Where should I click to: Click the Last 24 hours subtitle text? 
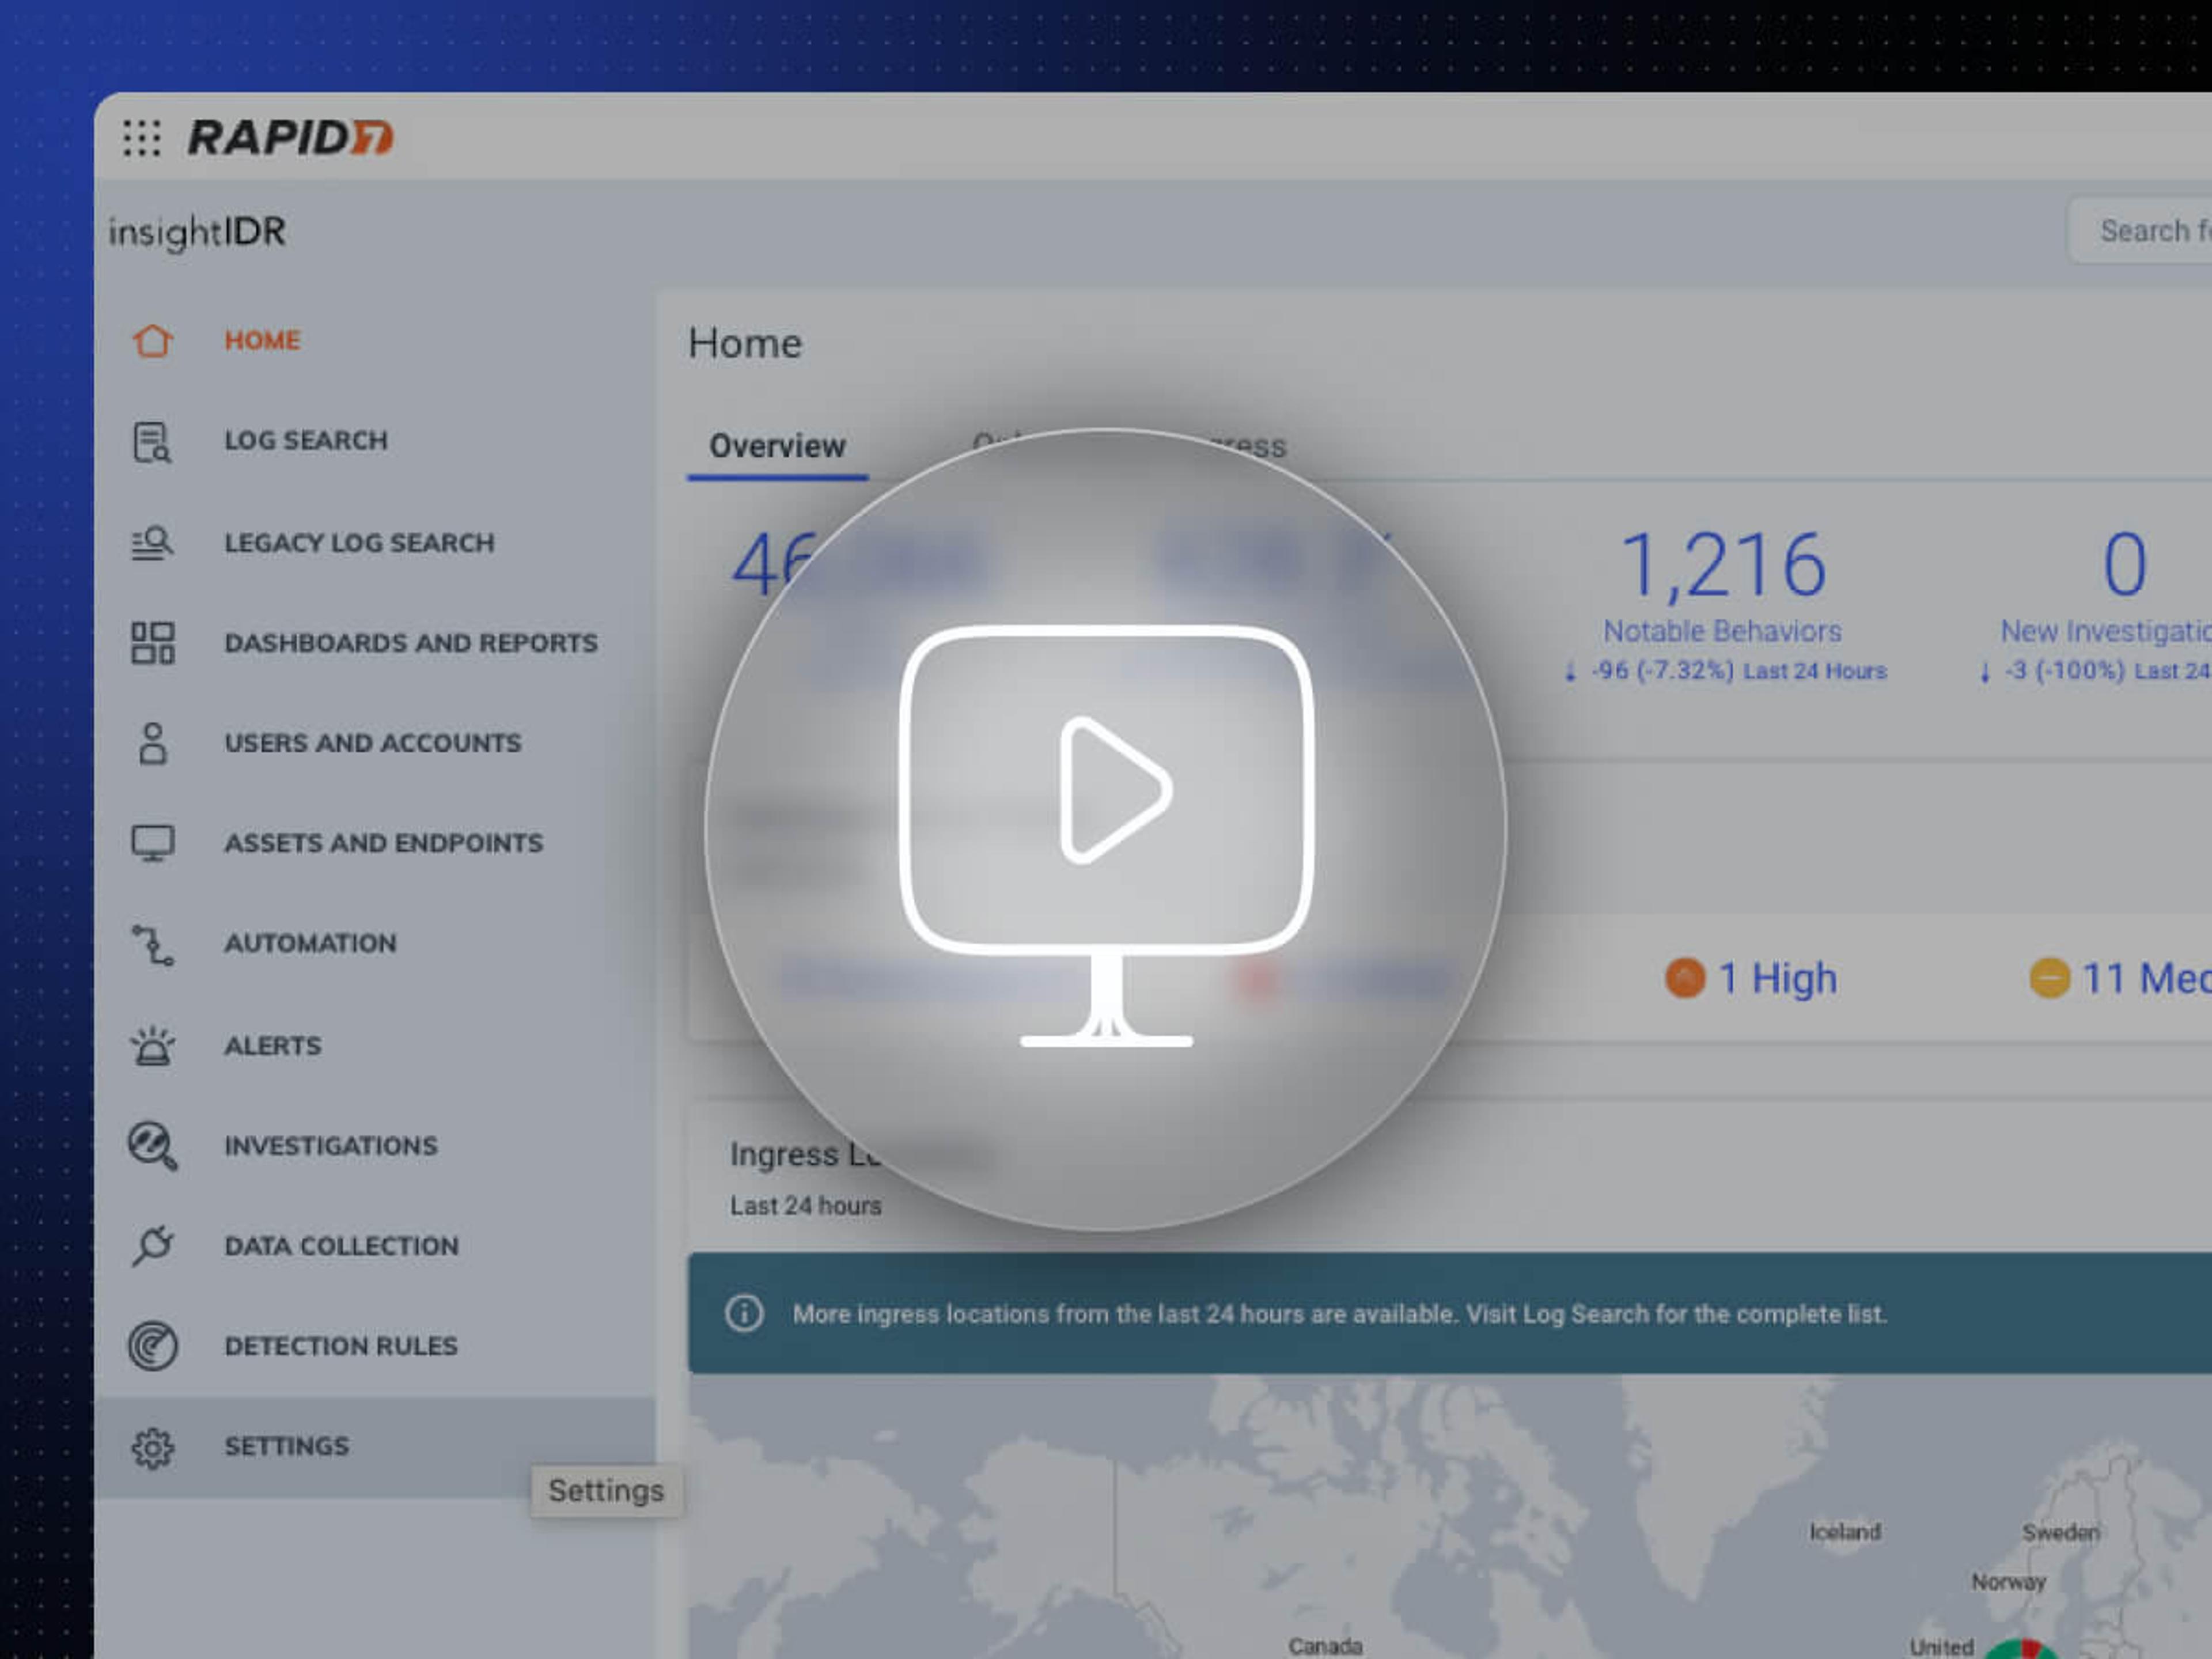(805, 1206)
